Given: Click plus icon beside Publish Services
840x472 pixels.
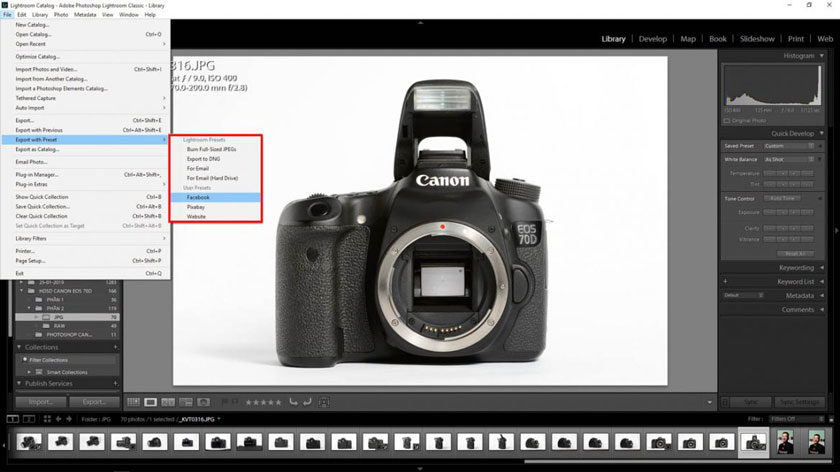Looking at the screenshot, I should (115, 384).
